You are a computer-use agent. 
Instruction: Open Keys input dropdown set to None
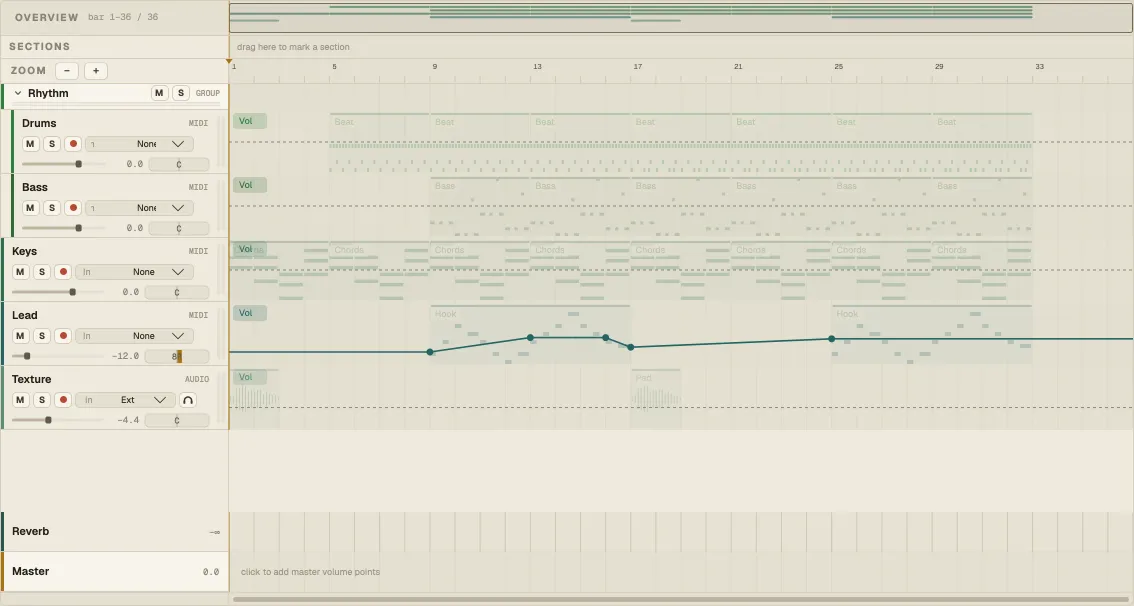[x=134, y=272]
